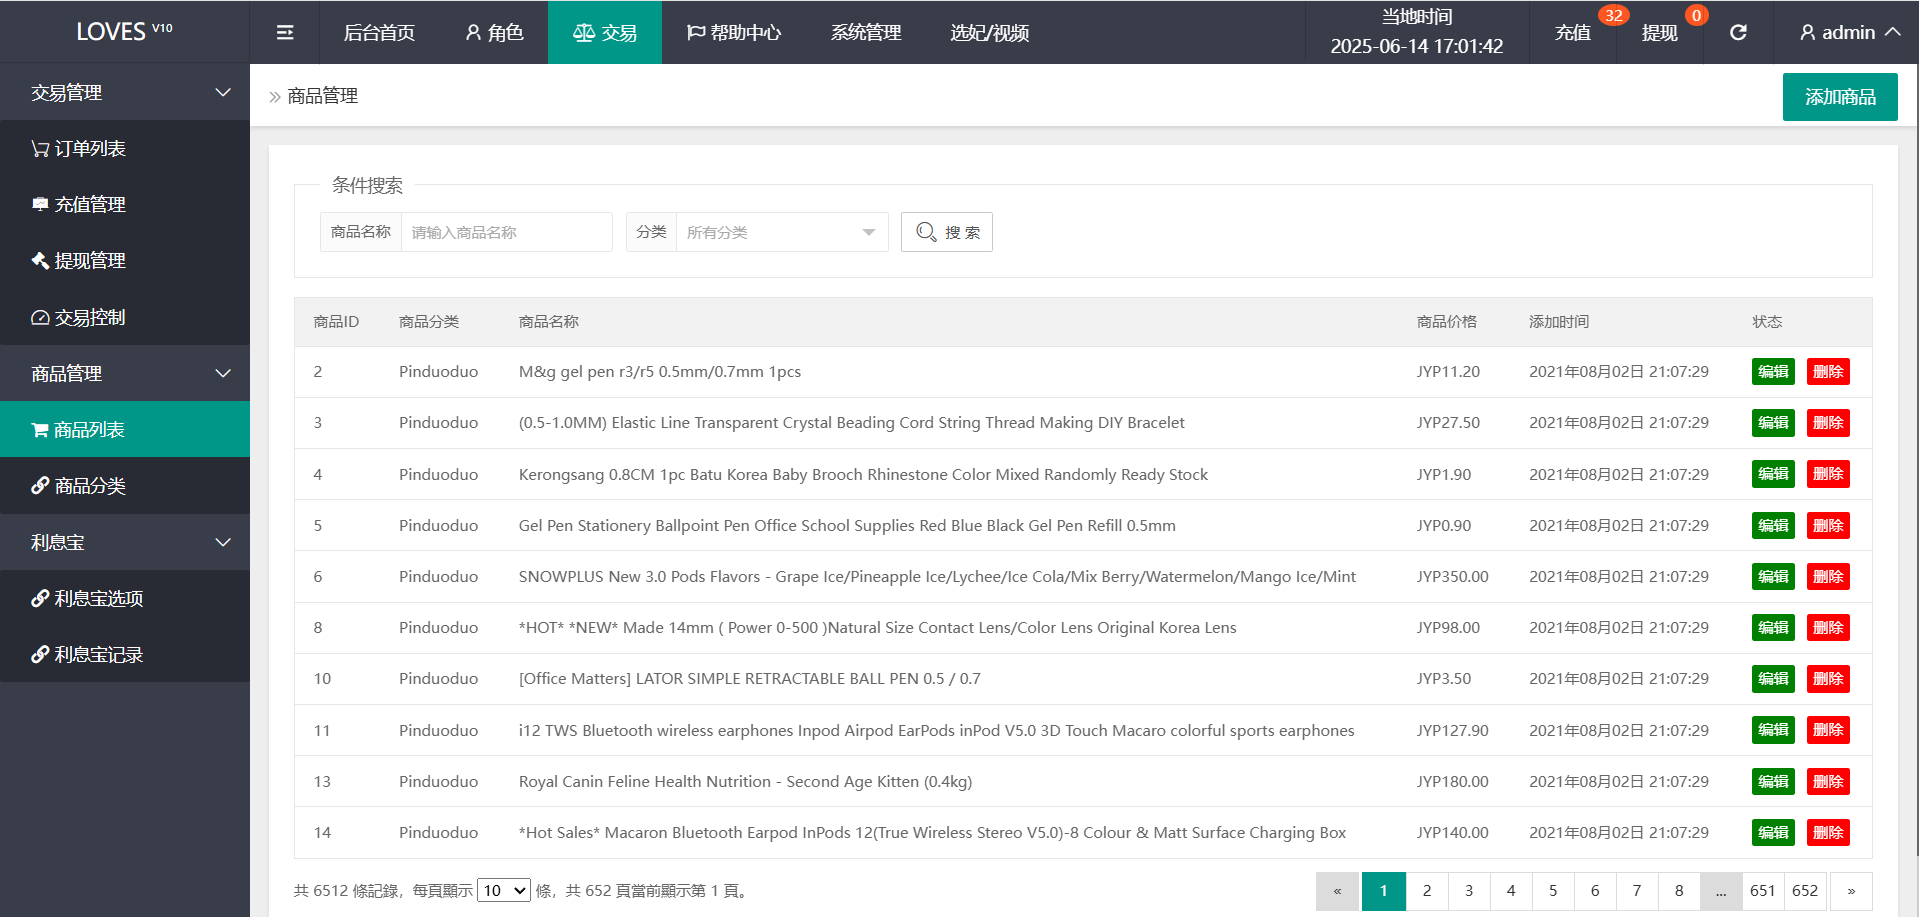Collapse the 交易管理 sidebar group
1919x917 pixels.
tap(125, 92)
